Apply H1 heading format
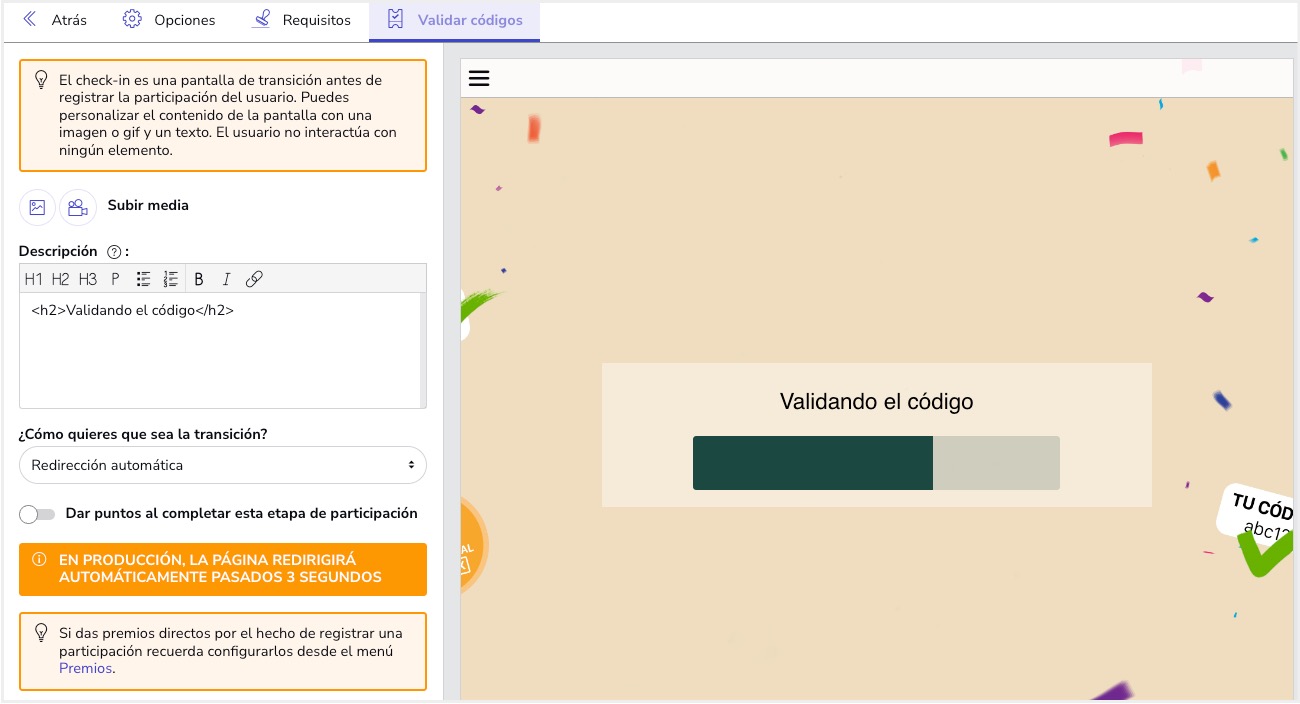The image size is (1300, 704). click(34, 279)
